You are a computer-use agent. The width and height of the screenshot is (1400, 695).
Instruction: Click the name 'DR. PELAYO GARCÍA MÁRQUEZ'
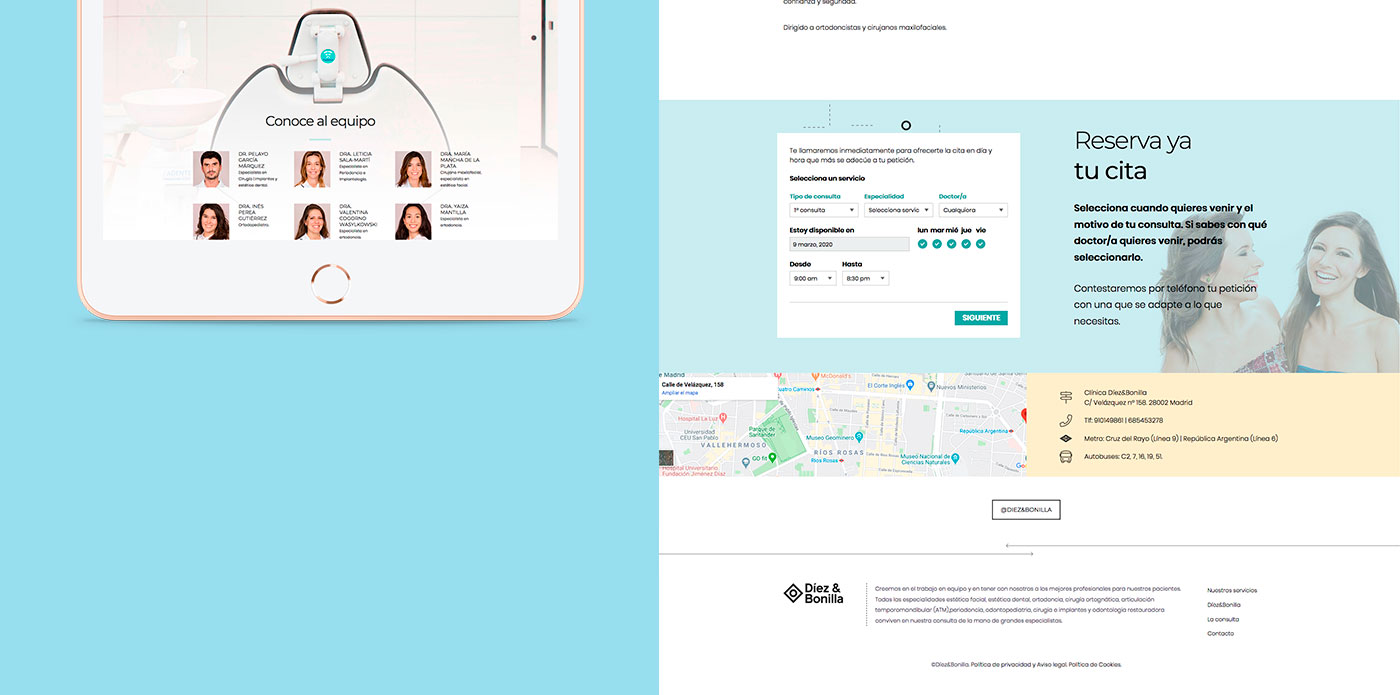coord(253,160)
